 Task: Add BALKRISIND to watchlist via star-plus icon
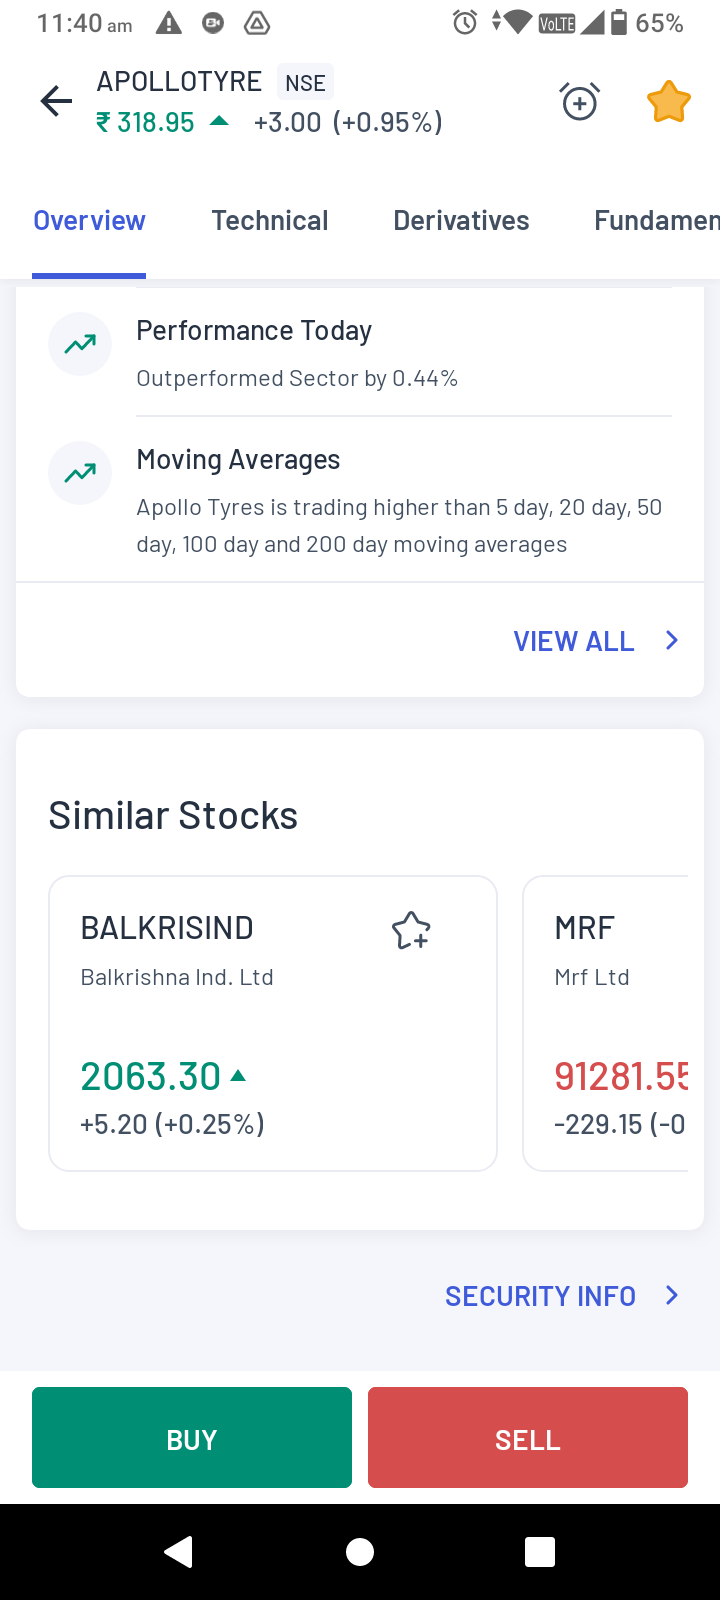click(411, 931)
